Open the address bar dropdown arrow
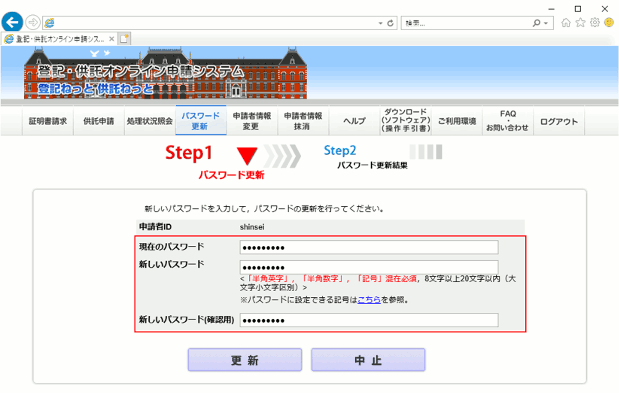The image size is (619, 393). point(380,23)
